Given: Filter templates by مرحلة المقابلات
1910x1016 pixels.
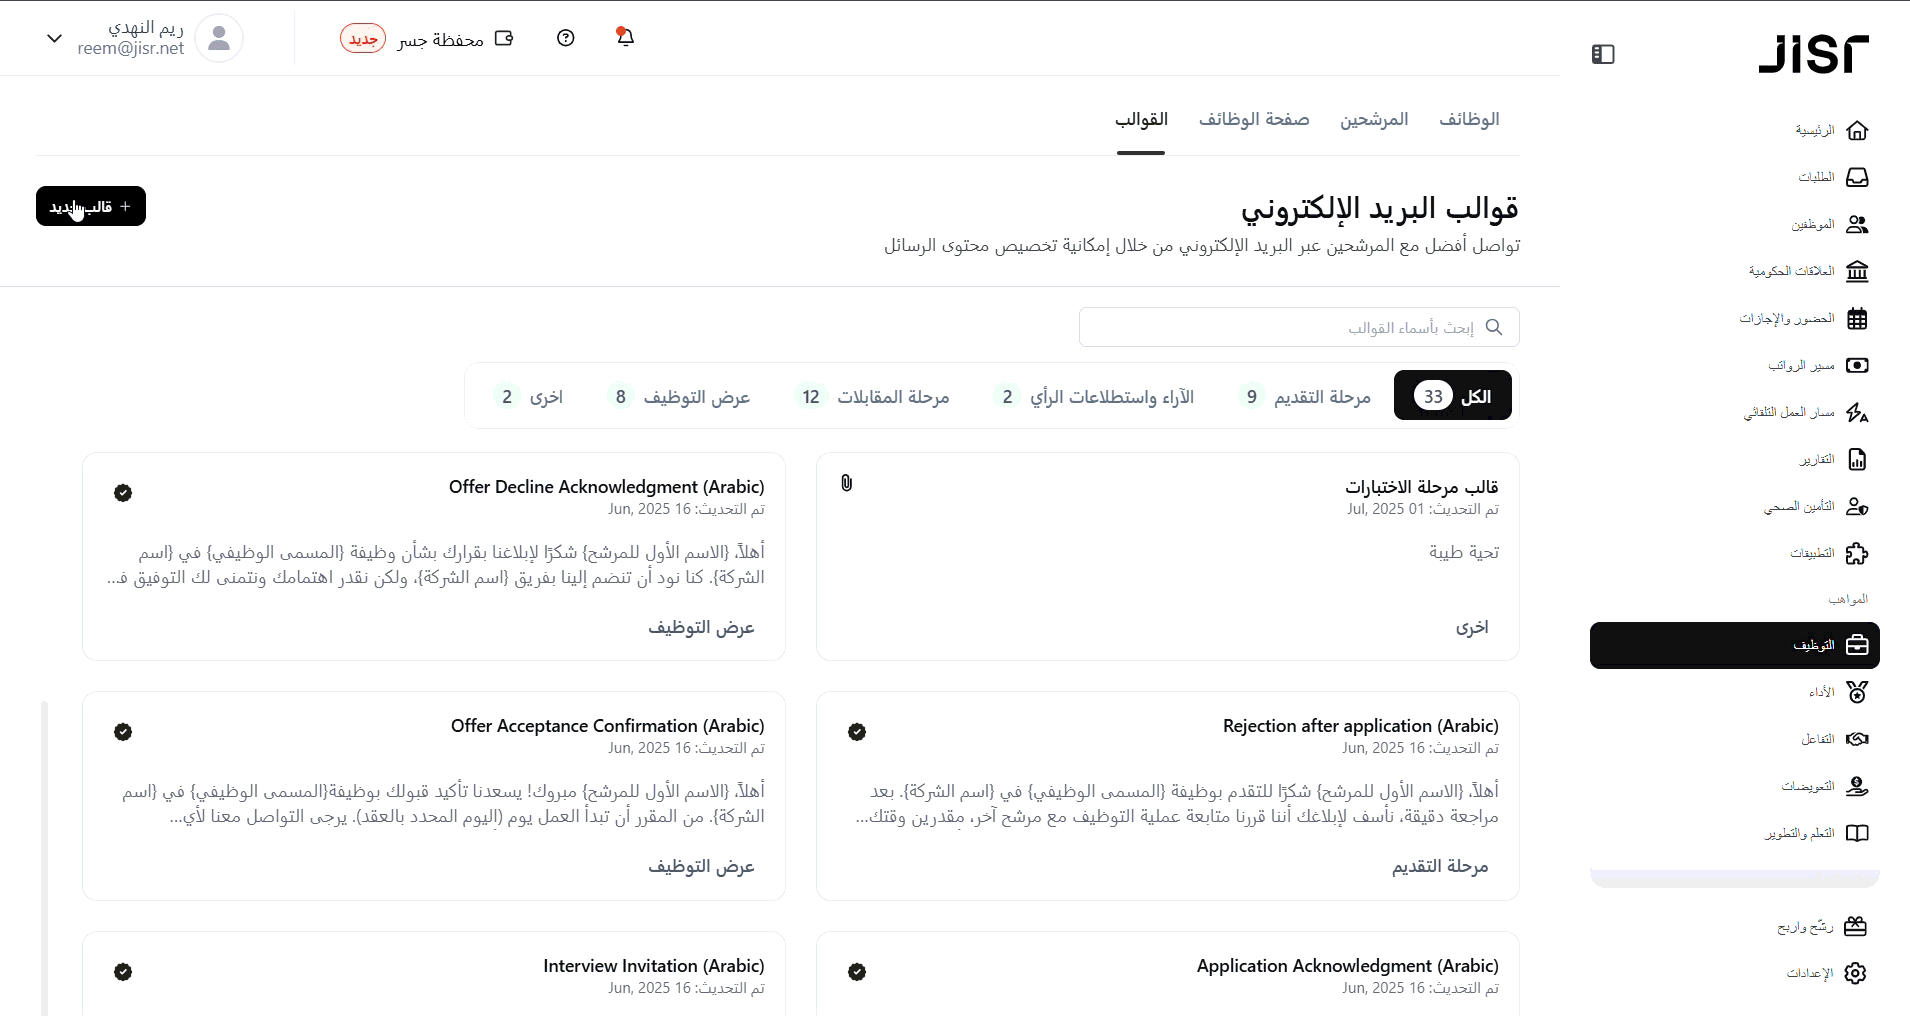Looking at the screenshot, I should click(874, 397).
